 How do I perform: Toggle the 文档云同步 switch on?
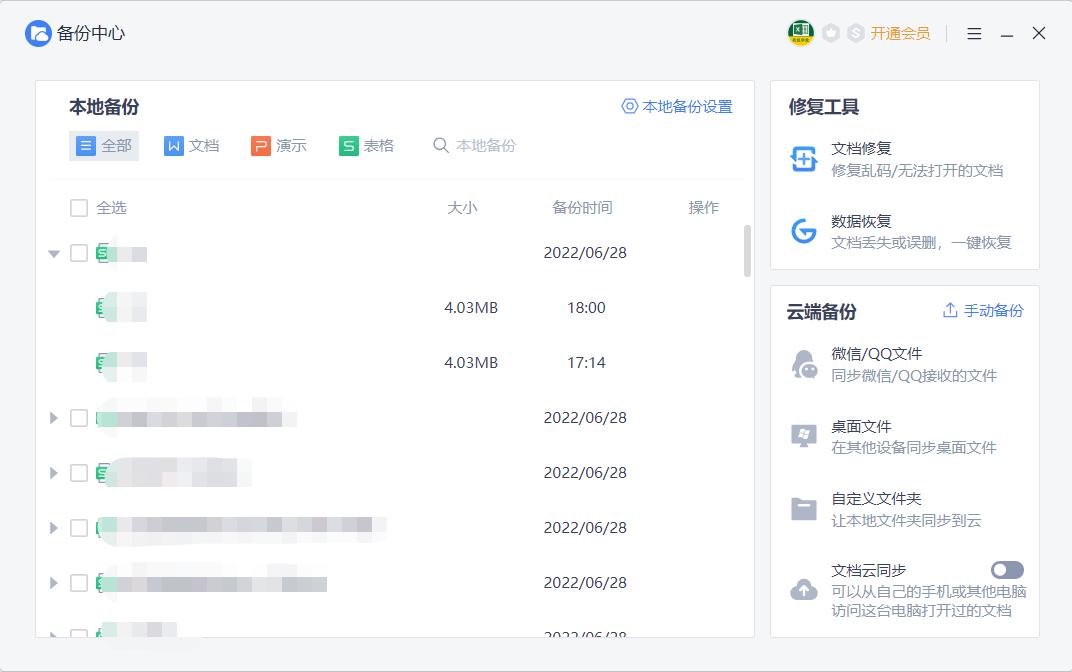click(1007, 568)
